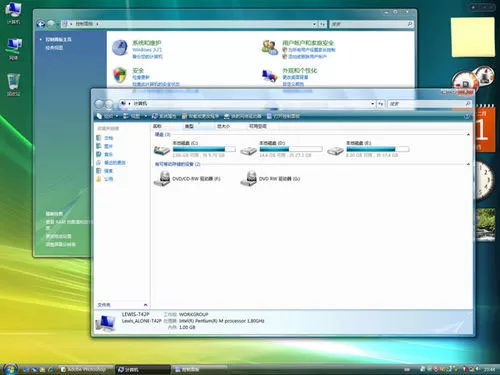Click Open Control Panel toolbar button
This screenshot has height=375, width=500.
click(x=283, y=116)
